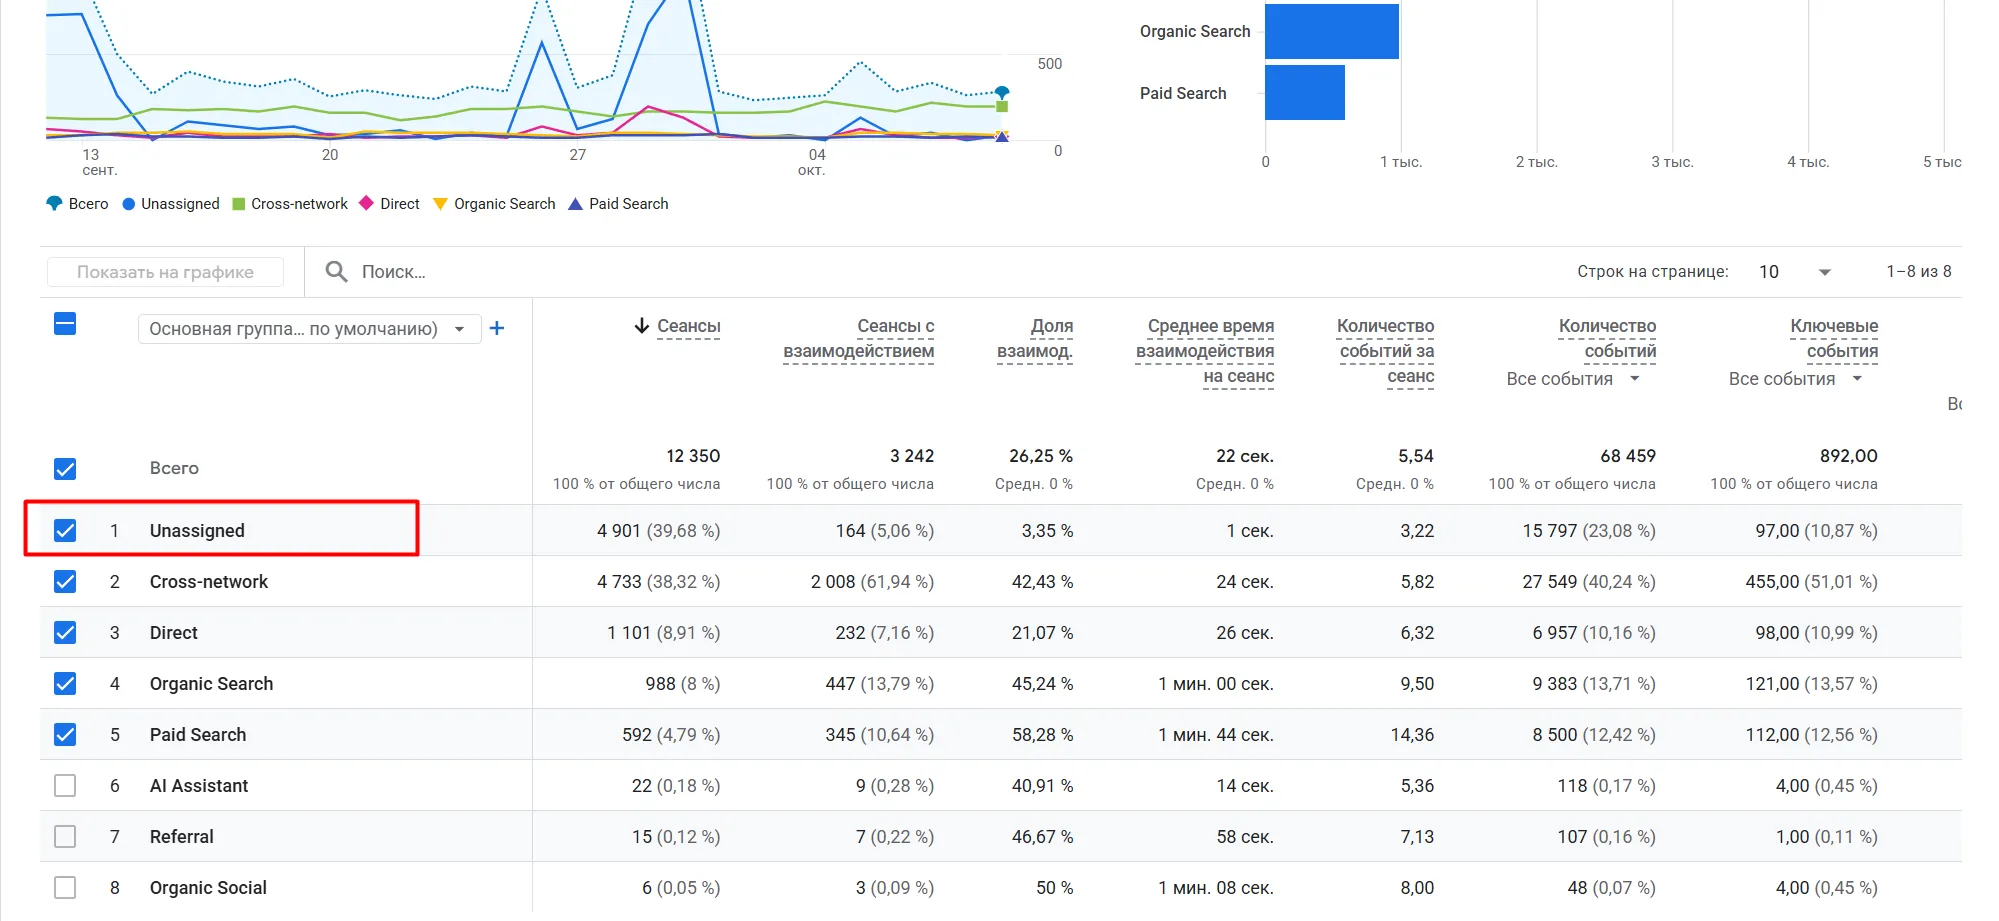Open the rows per page dropdown

coord(1795,272)
